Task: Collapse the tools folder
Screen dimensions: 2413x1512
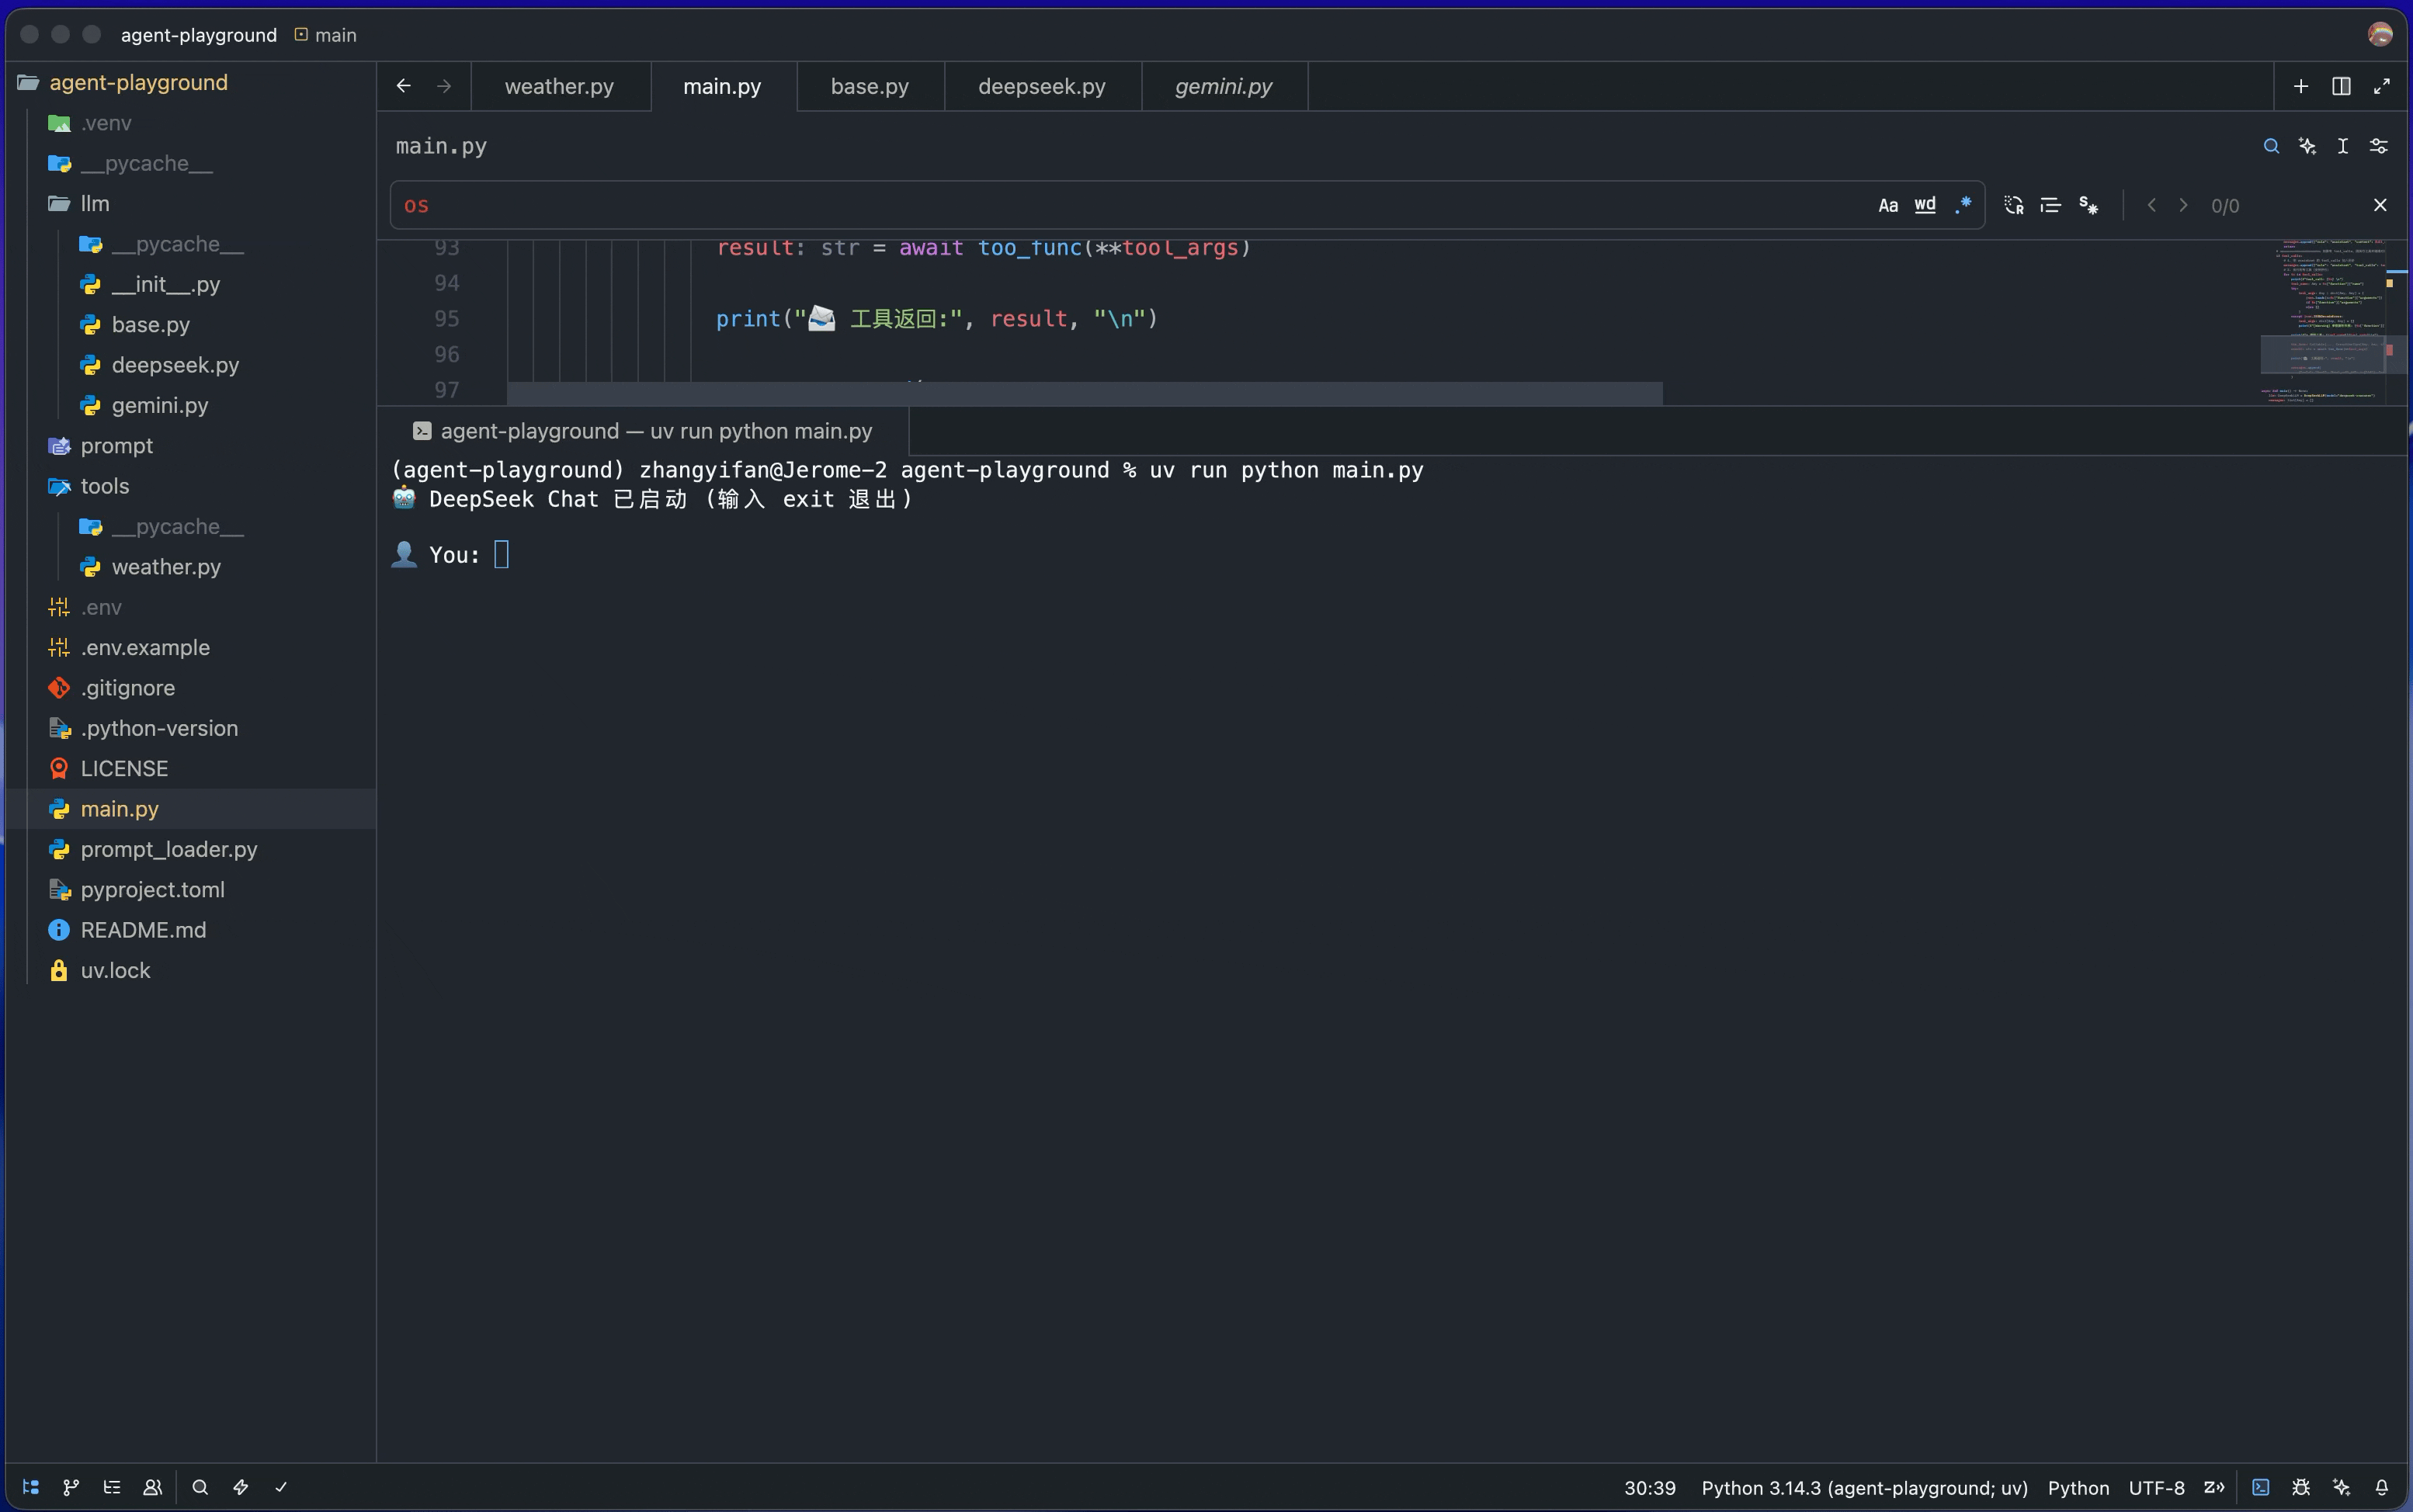Action: 104,486
